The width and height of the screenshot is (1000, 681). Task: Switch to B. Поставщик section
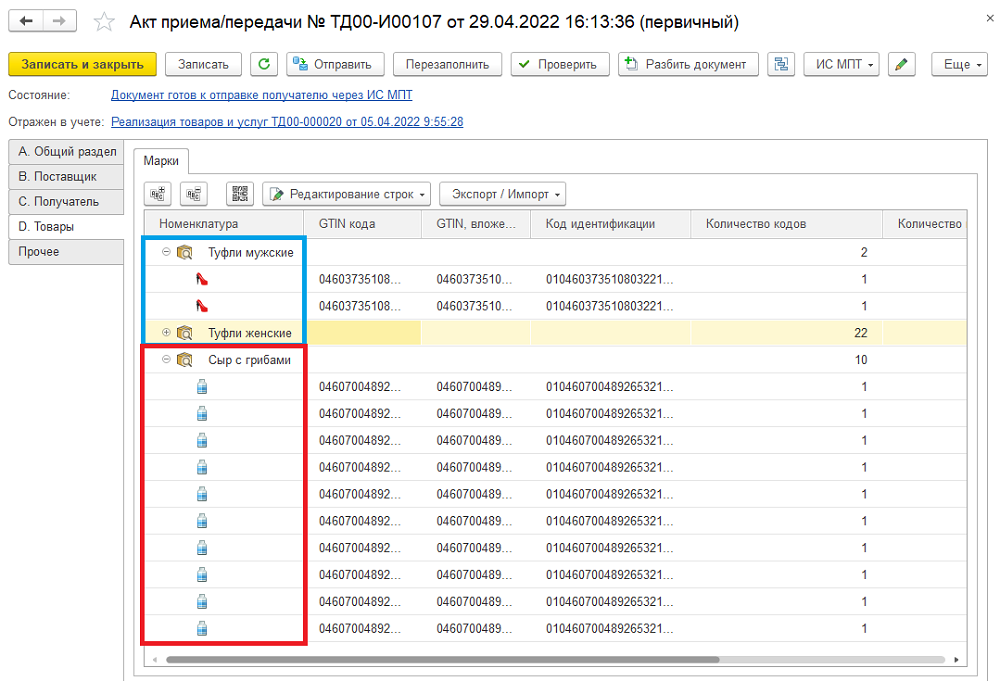pyautogui.click(x=66, y=177)
